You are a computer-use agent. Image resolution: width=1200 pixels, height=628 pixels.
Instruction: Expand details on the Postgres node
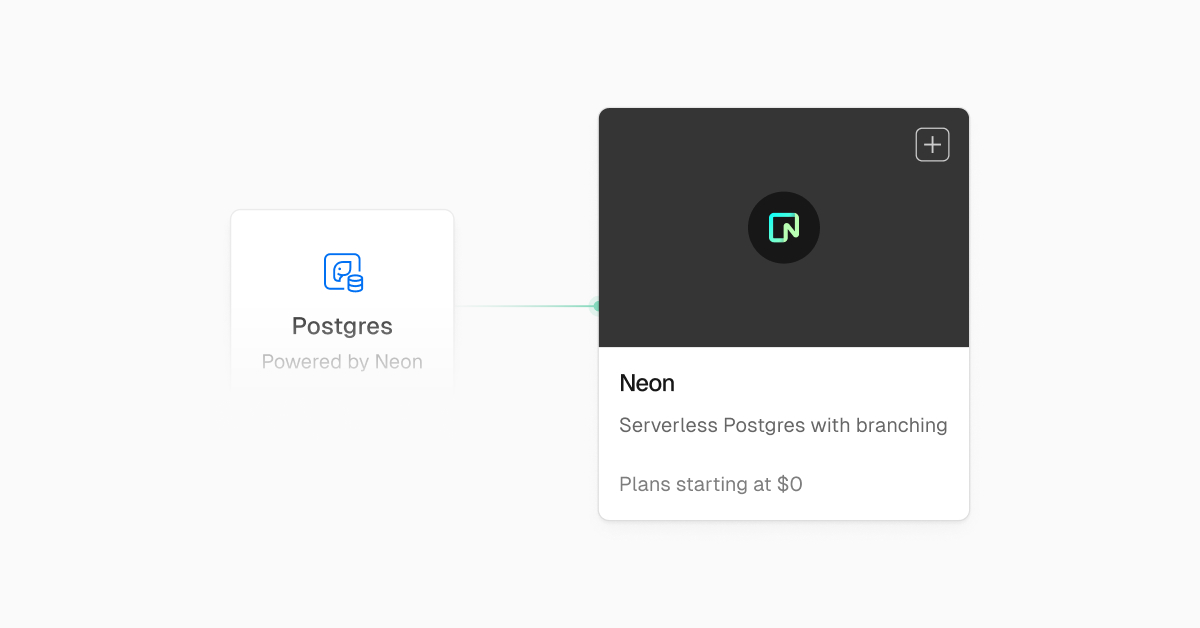[342, 300]
